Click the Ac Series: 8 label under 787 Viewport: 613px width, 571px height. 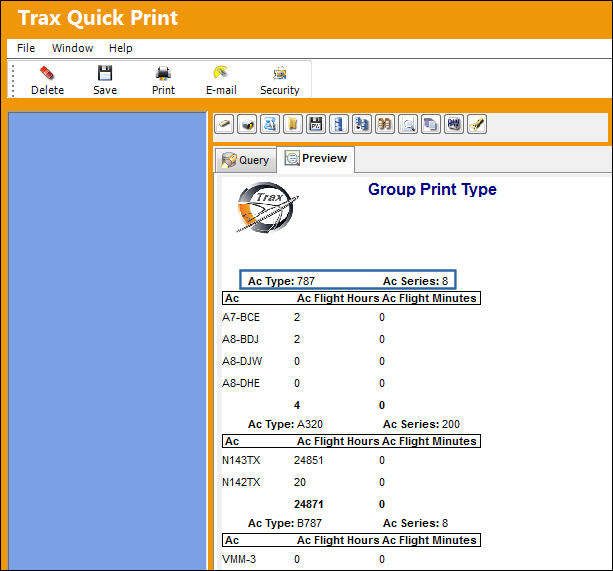[415, 281]
